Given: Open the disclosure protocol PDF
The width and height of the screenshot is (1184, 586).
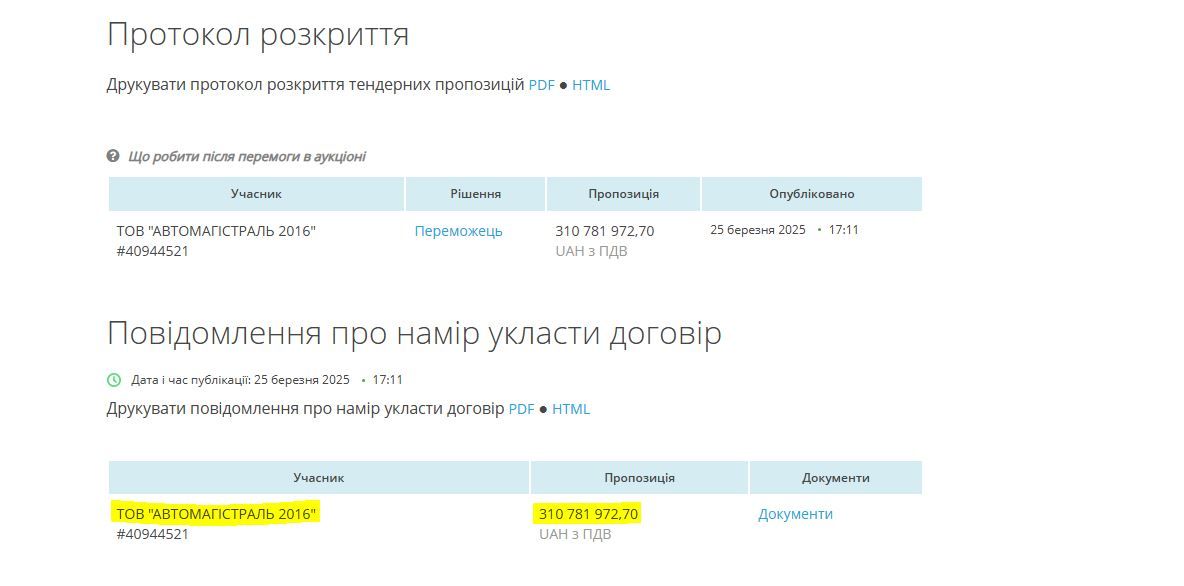Looking at the screenshot, I should (x=542, y=85).
